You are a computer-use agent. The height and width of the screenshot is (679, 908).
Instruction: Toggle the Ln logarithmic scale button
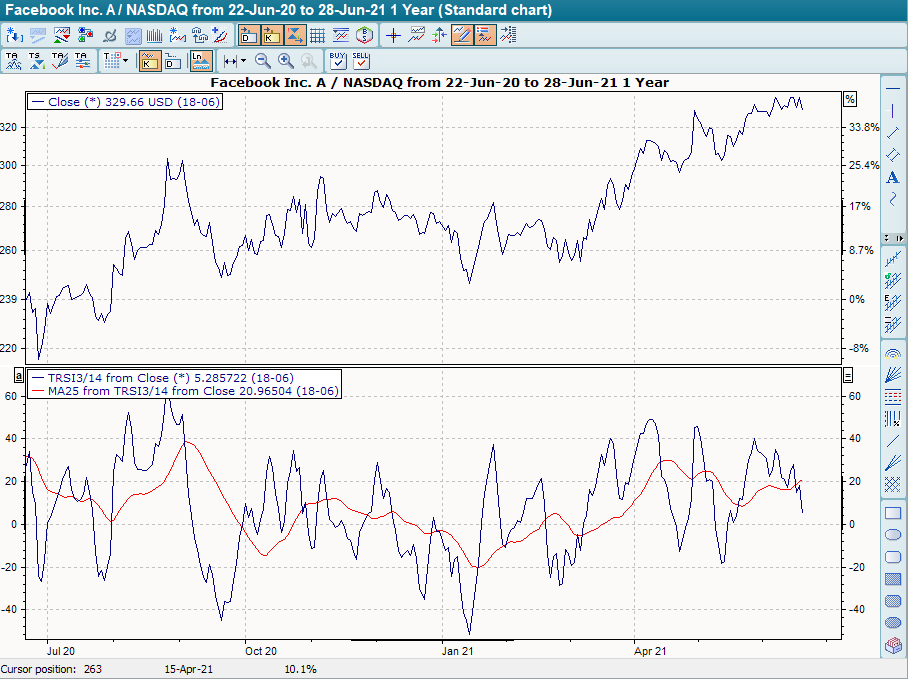coord(200,61)
